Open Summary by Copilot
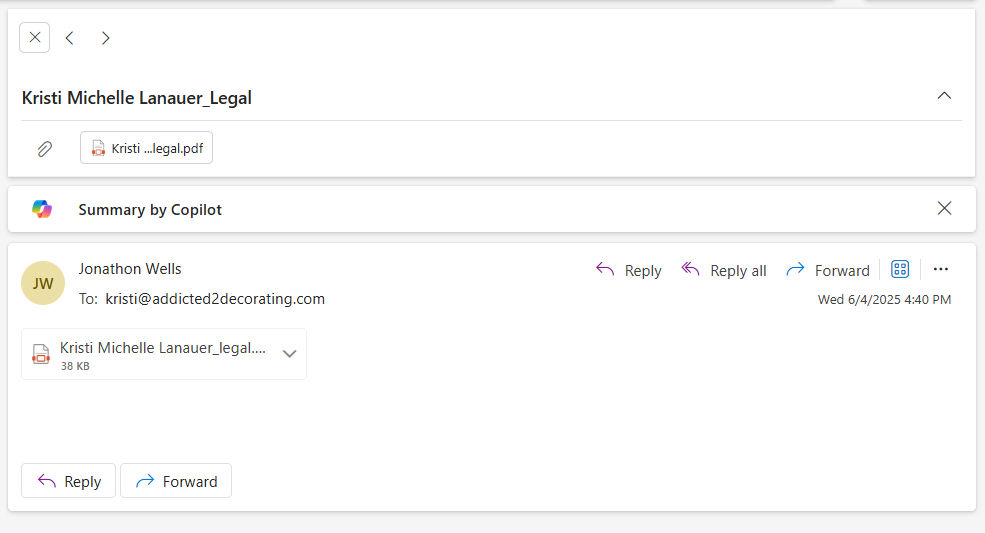The image size is (985, 533). 150,209
